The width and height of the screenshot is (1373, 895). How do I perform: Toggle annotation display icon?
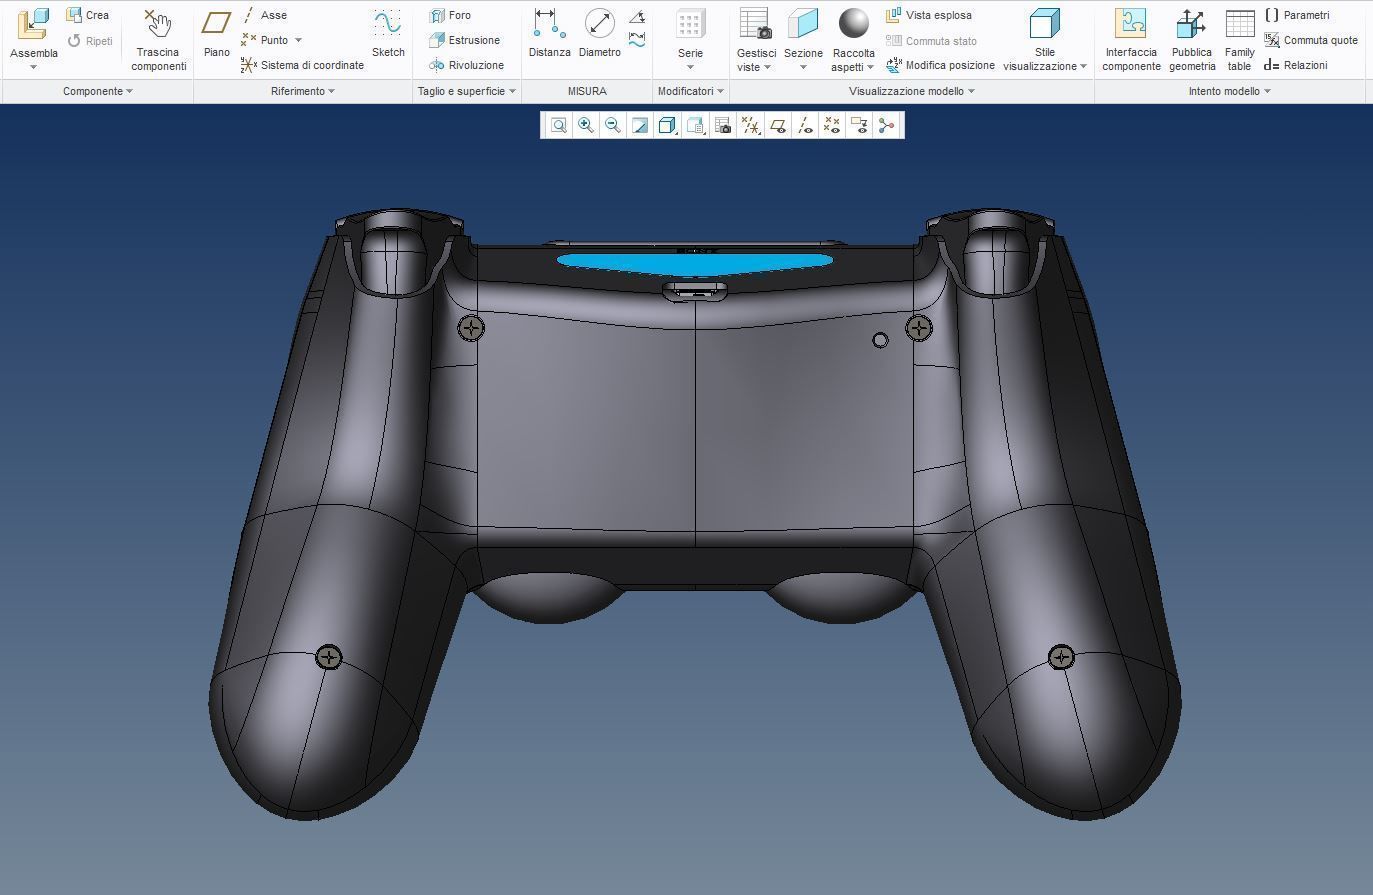[859, 125]
